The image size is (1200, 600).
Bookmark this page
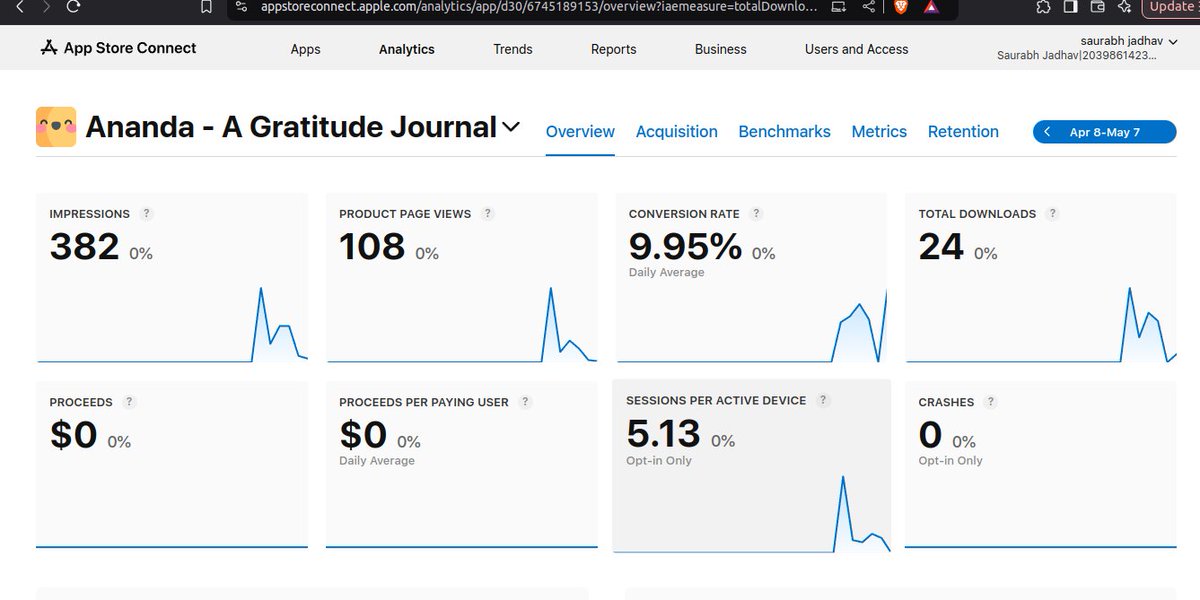pyautogui.click(x=207, y=7)
